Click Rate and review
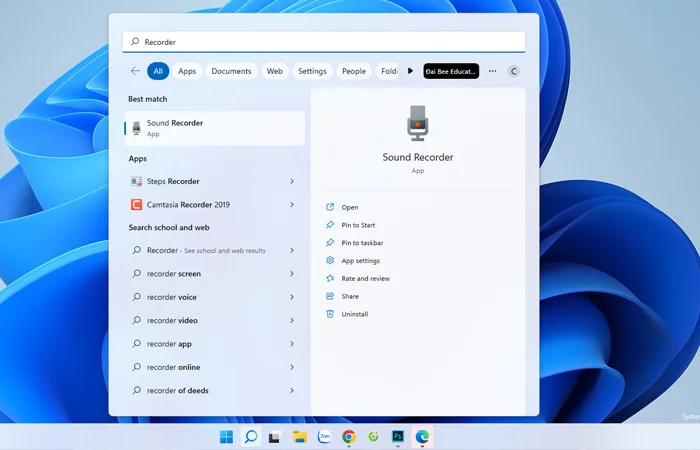Viewport: 700px width, 450px height. [365, 279]
